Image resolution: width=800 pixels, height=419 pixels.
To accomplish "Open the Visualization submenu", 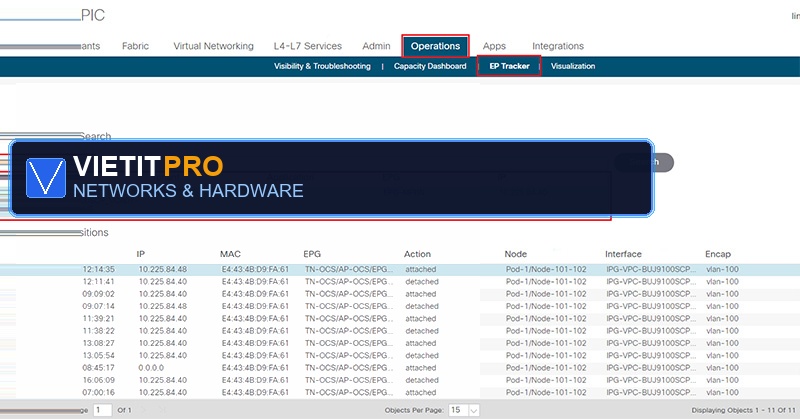I will [x=572, y=66].
